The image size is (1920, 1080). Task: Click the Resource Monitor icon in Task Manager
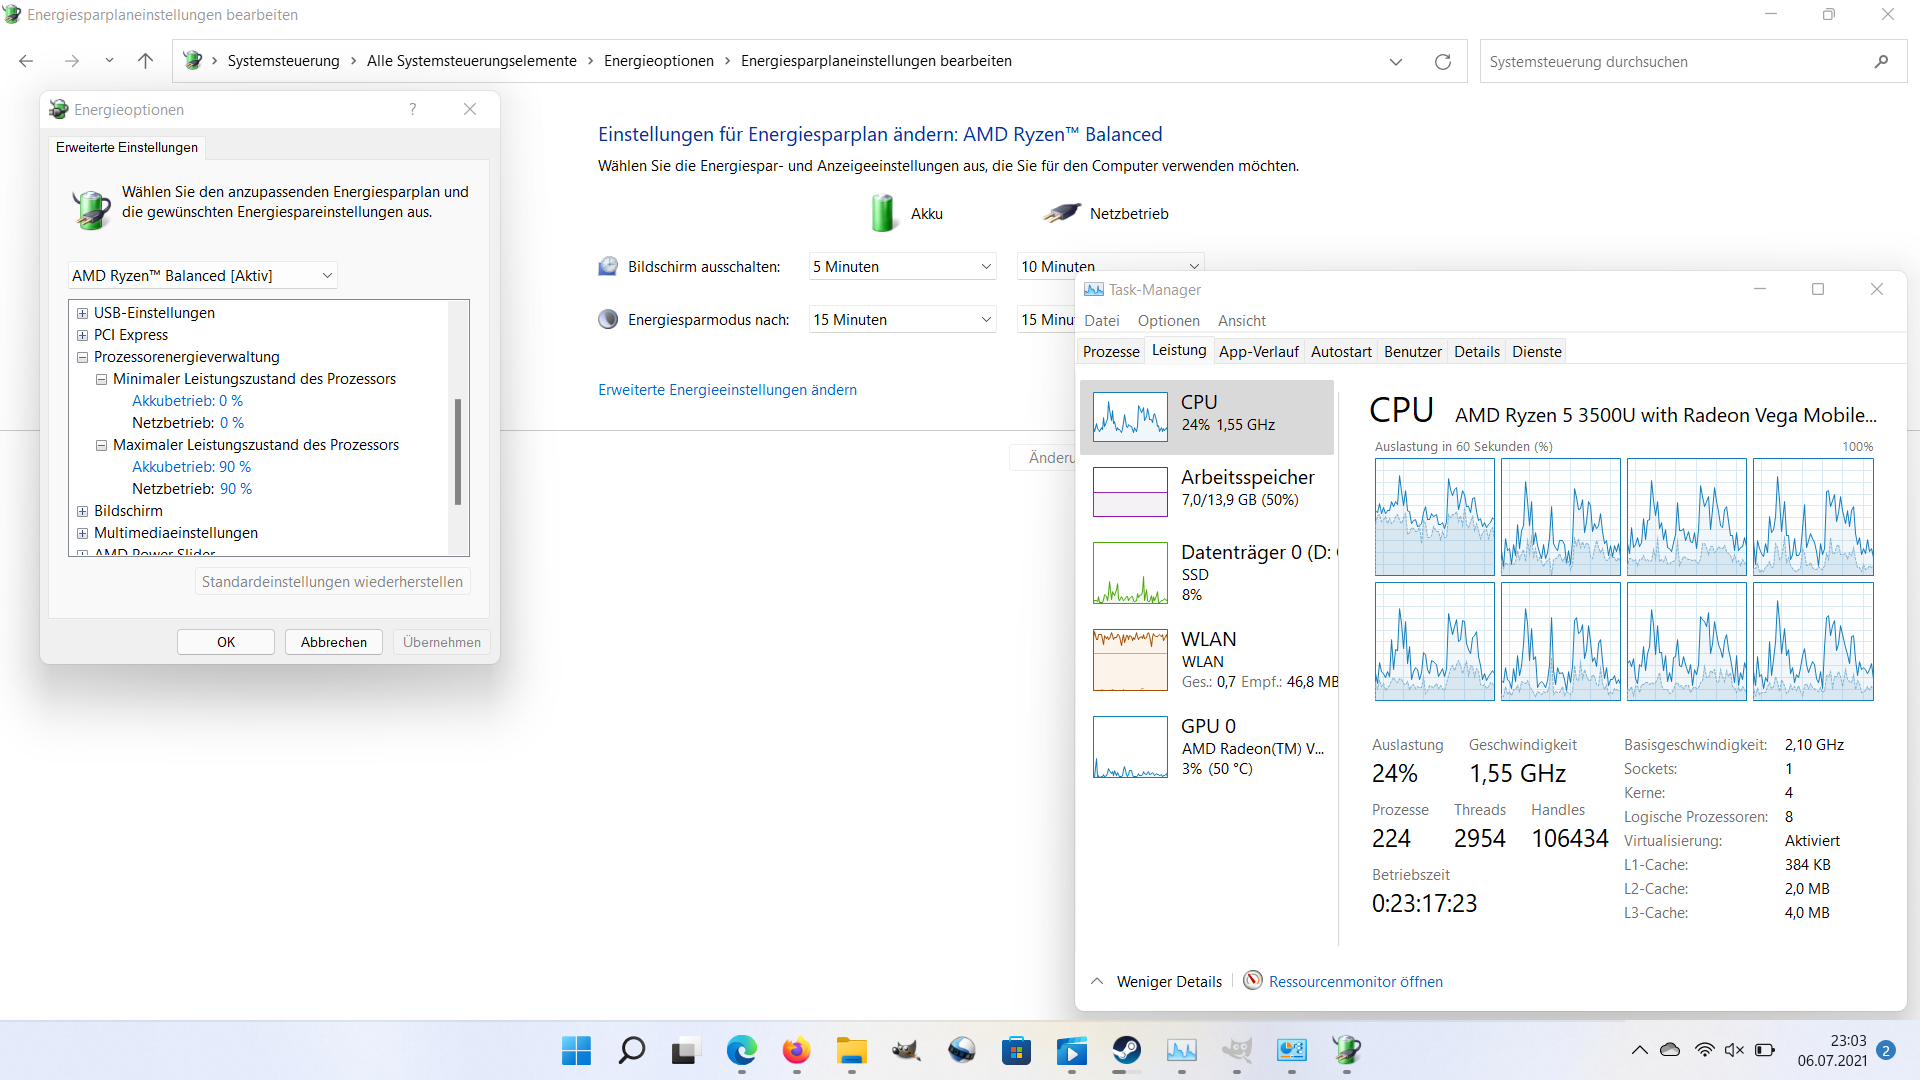pyautogui.click(x=1252, y=981)
